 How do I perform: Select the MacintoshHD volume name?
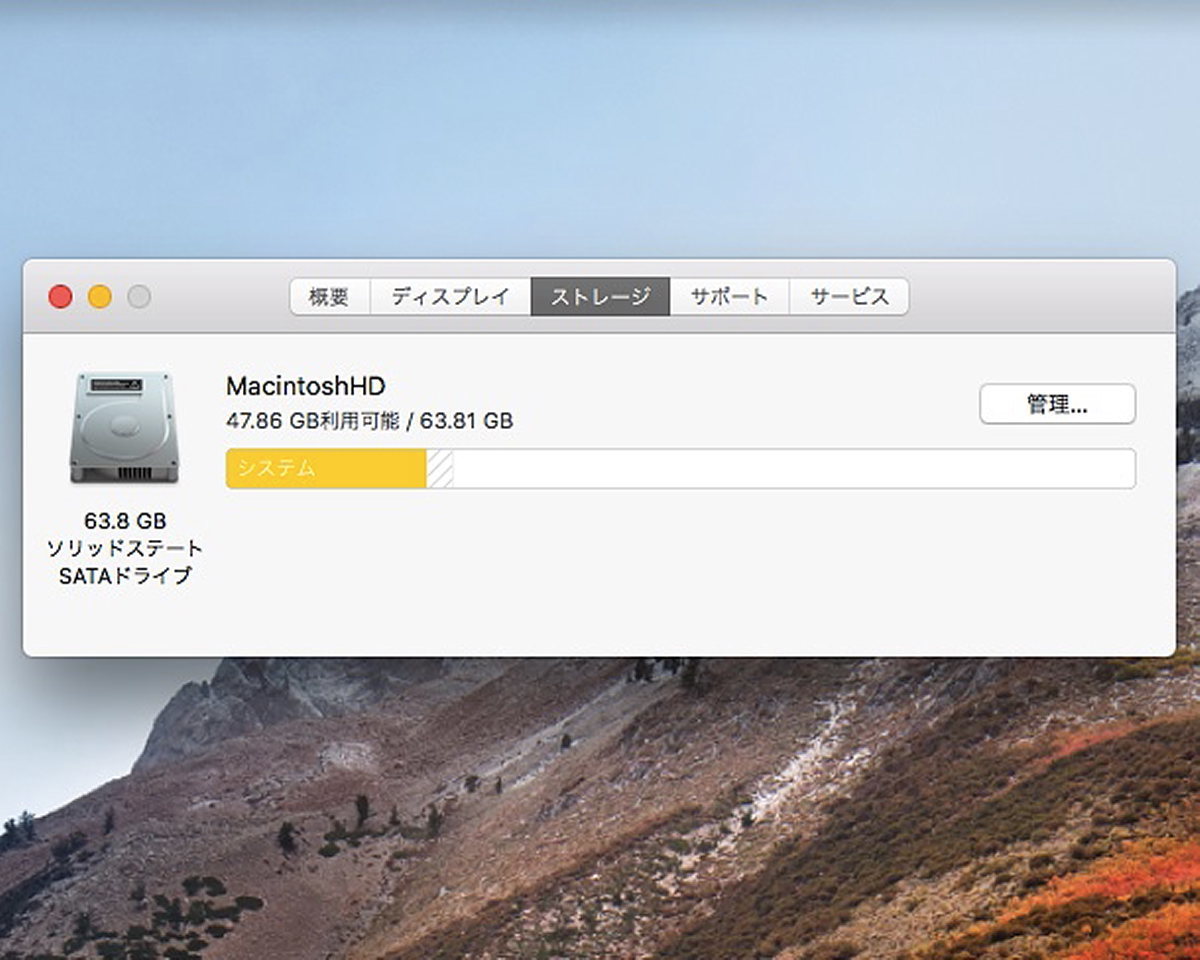pyautogui.click(x=306, y=386)
